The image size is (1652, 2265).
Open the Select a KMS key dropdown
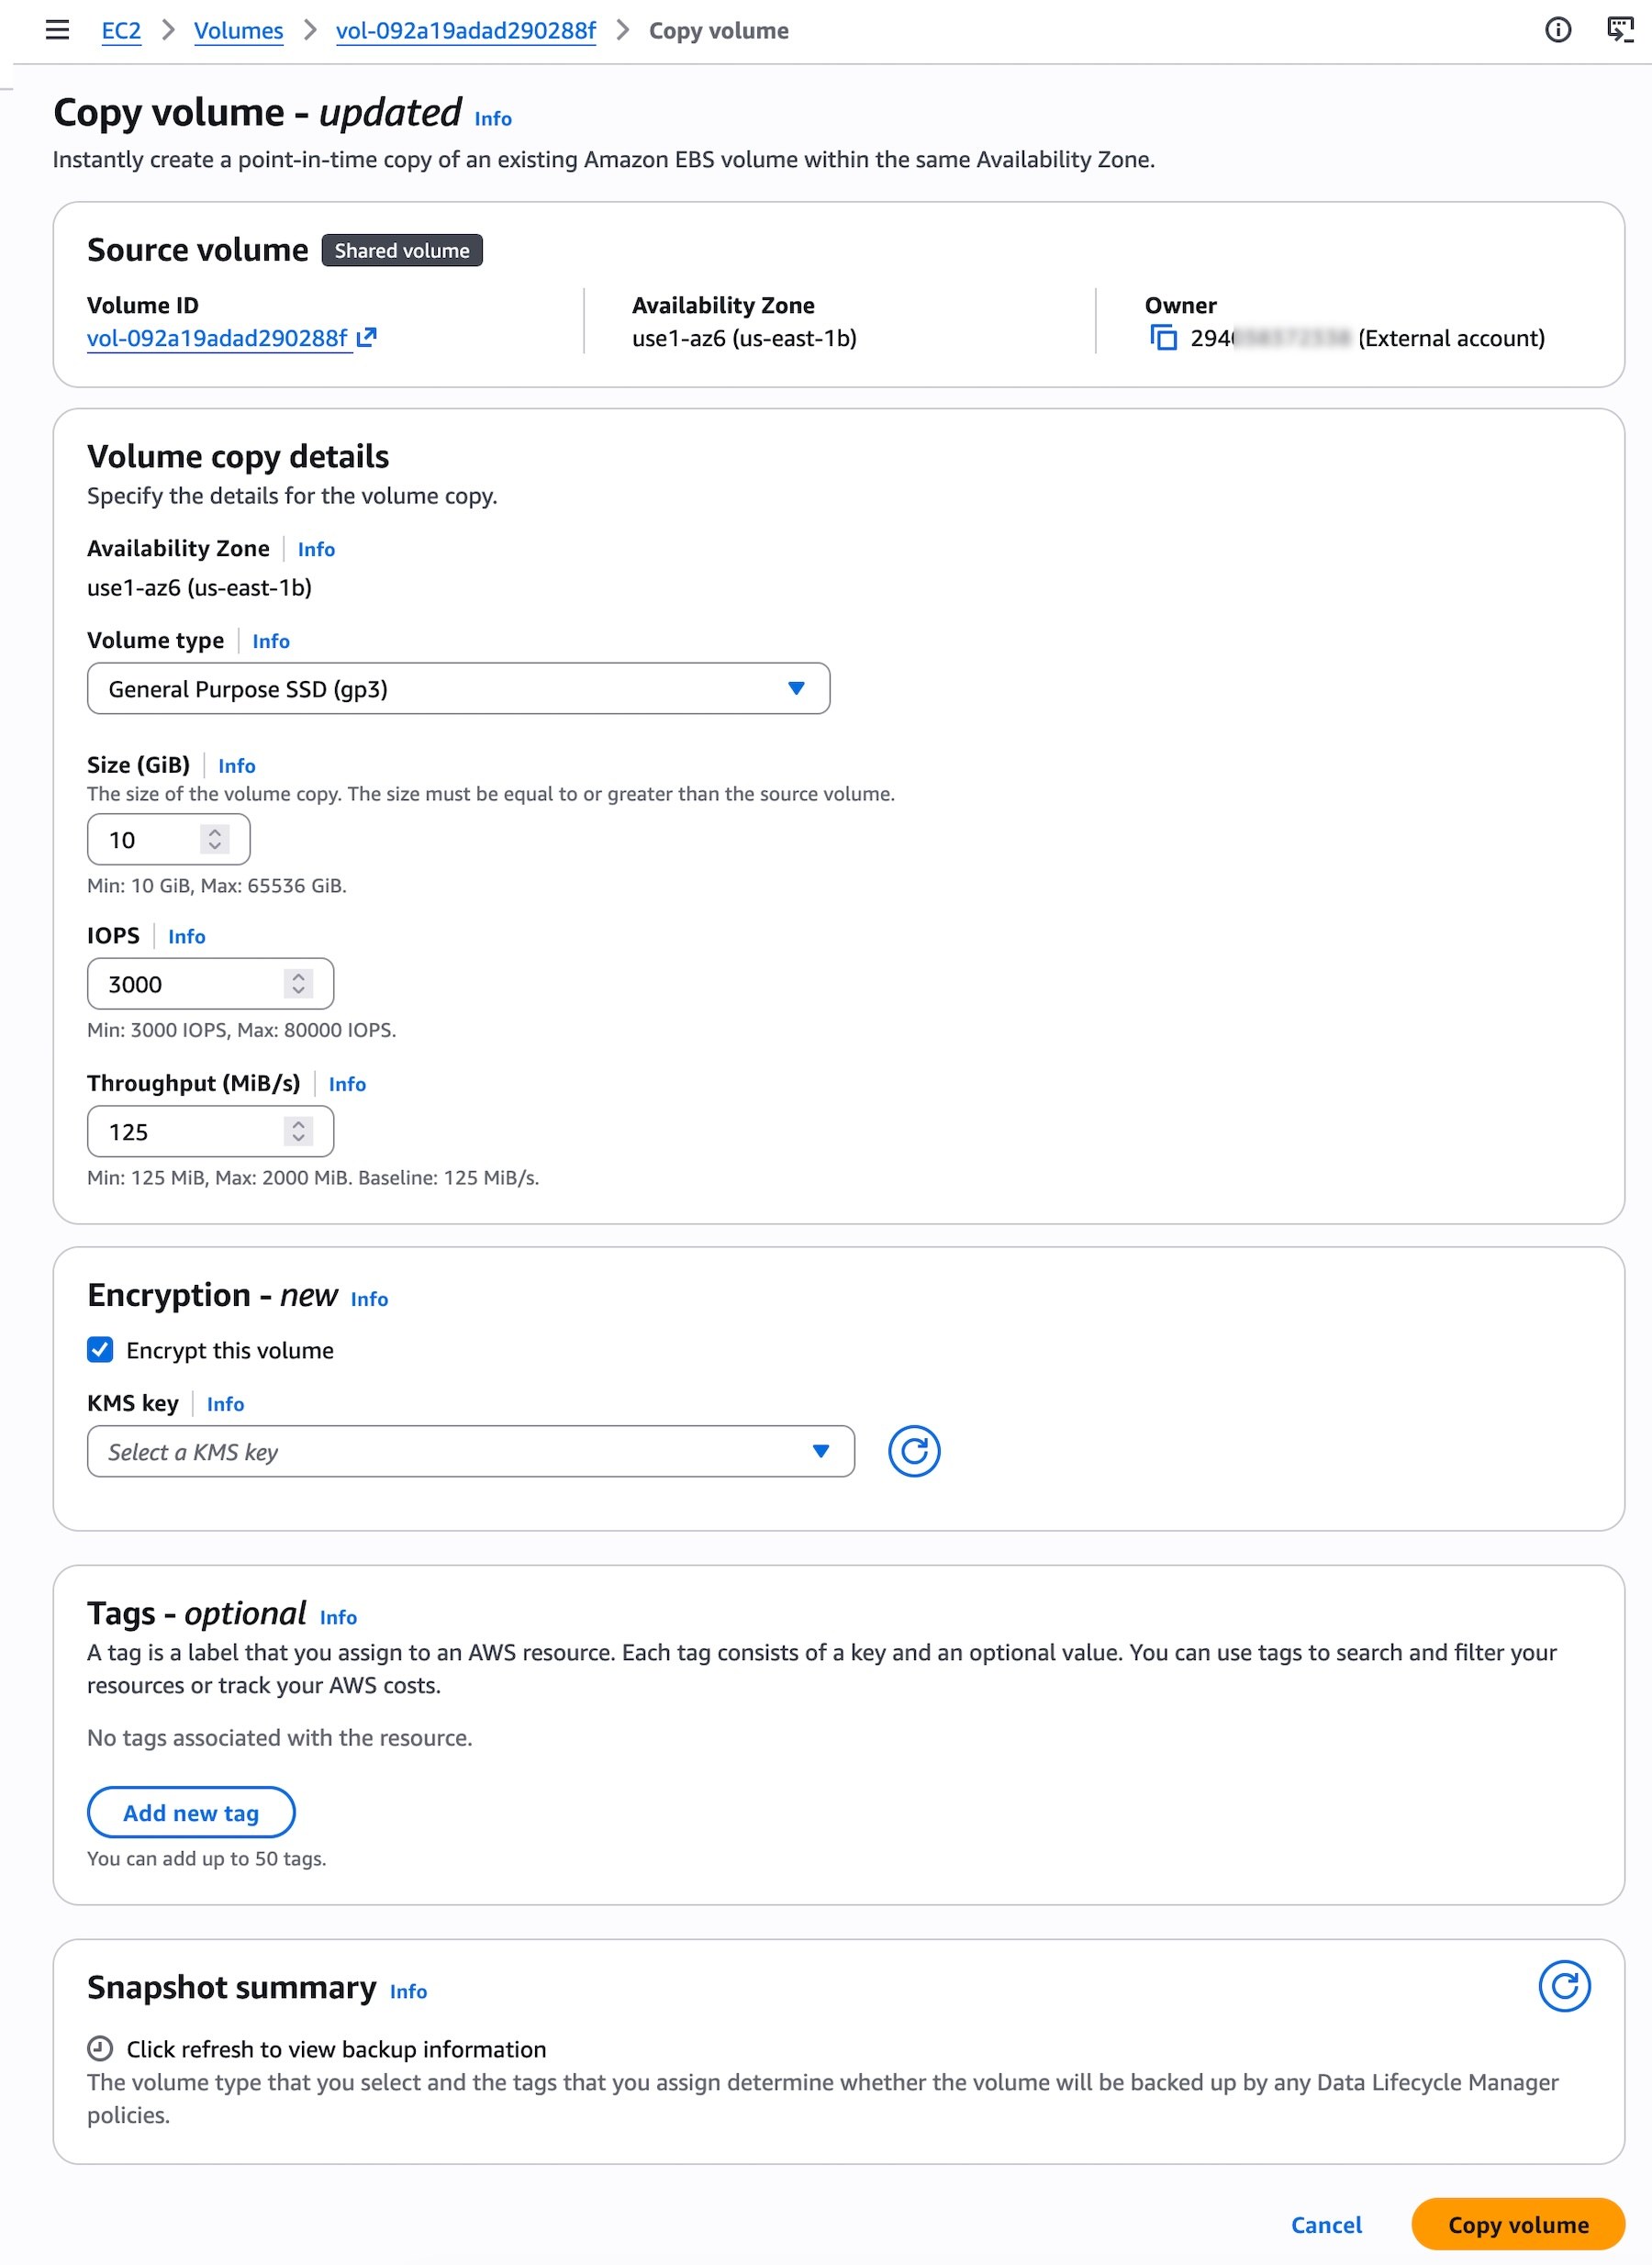[x=470, y=1450]
